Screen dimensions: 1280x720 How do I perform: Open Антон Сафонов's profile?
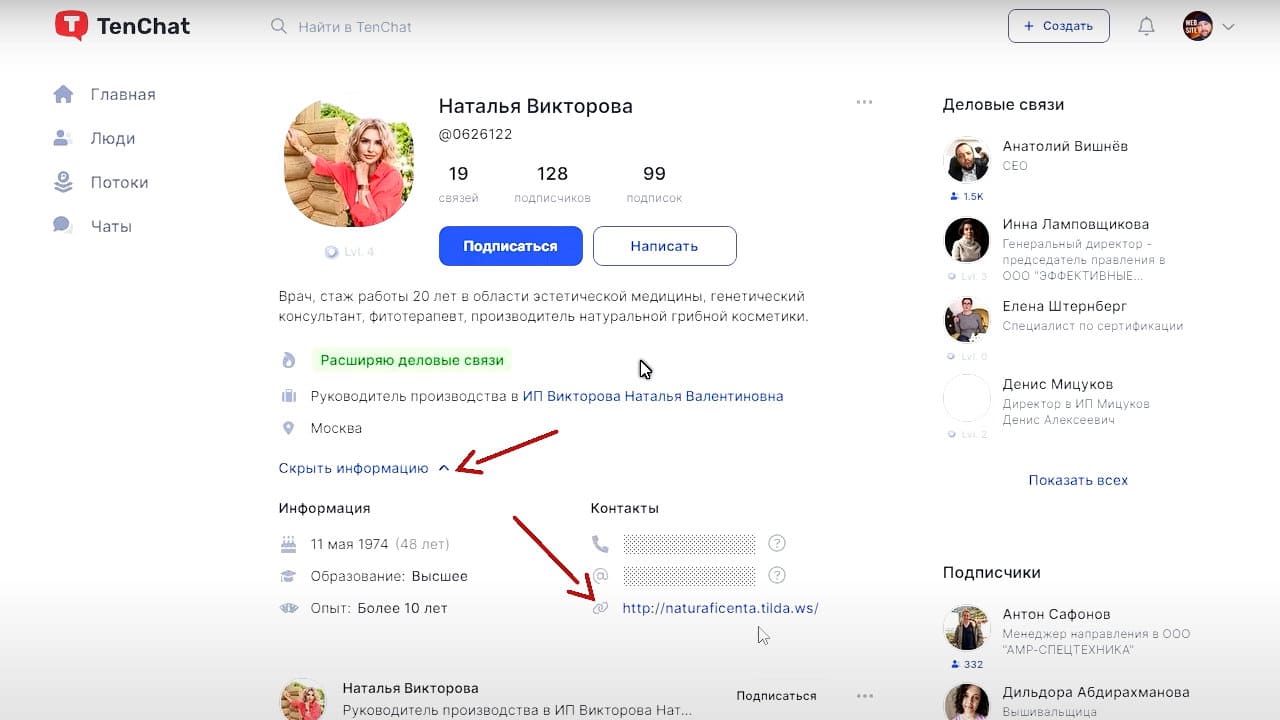(1056, 614)
